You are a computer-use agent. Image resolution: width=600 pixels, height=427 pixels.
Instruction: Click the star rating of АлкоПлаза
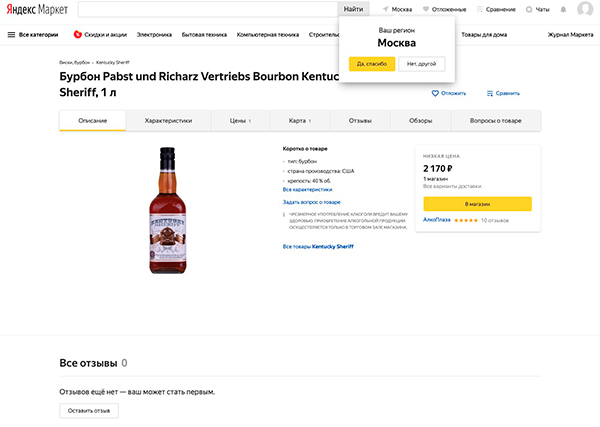coord(466,220)
